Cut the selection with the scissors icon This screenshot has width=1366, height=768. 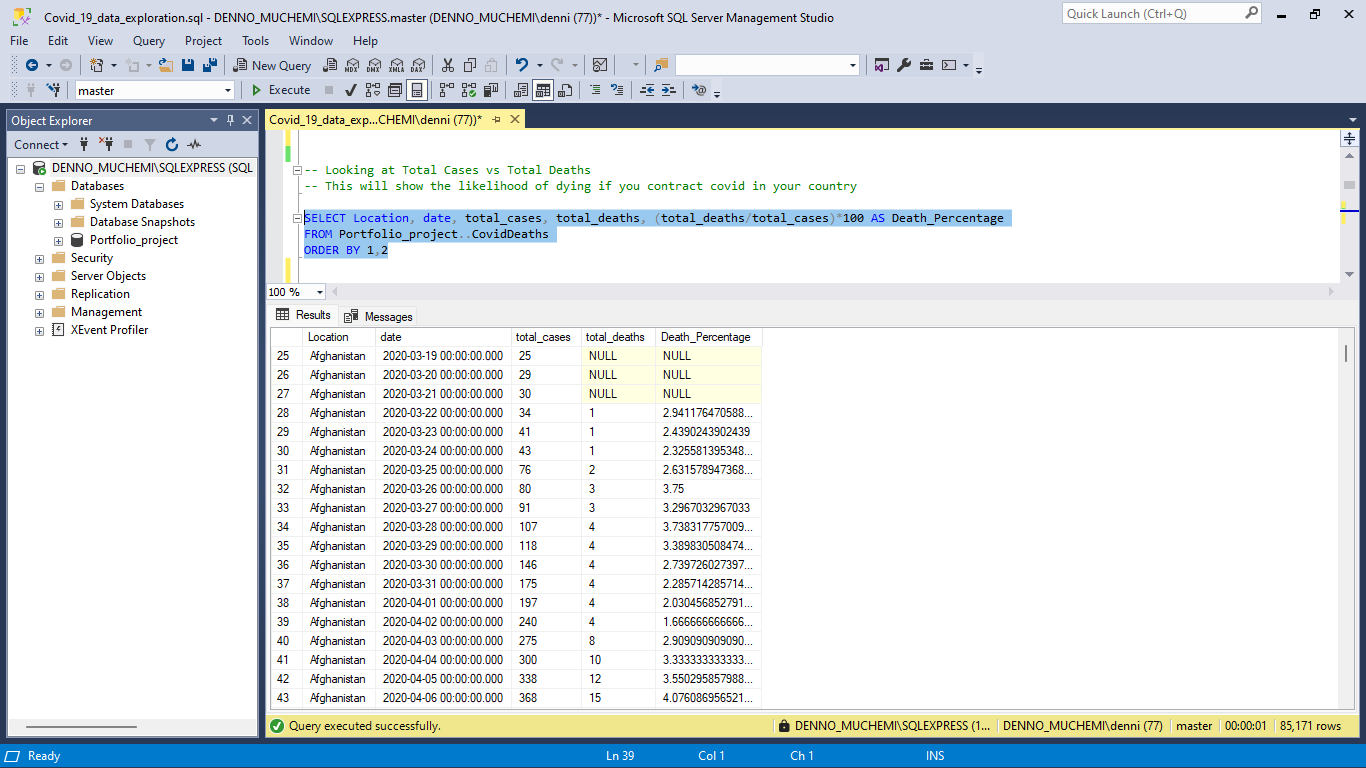coord(447,65)
